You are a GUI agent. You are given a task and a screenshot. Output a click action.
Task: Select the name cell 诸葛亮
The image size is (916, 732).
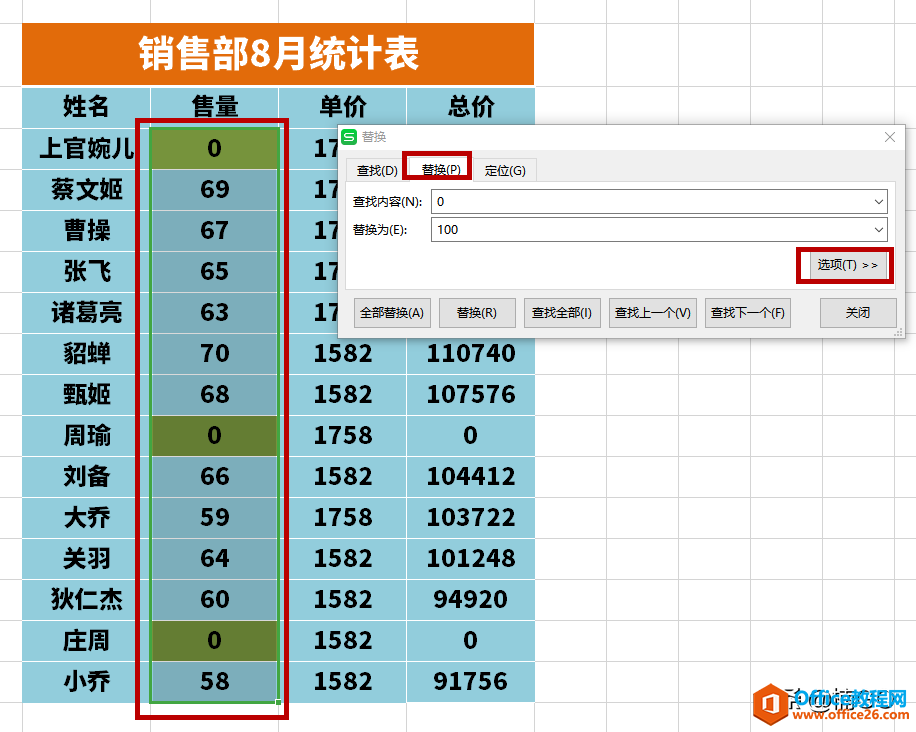(x=86, y=313)
